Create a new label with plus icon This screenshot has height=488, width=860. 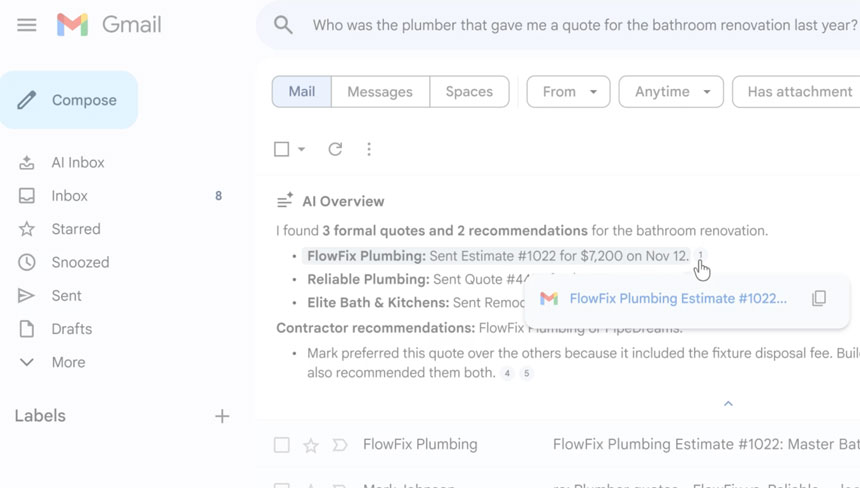[222, 416]
